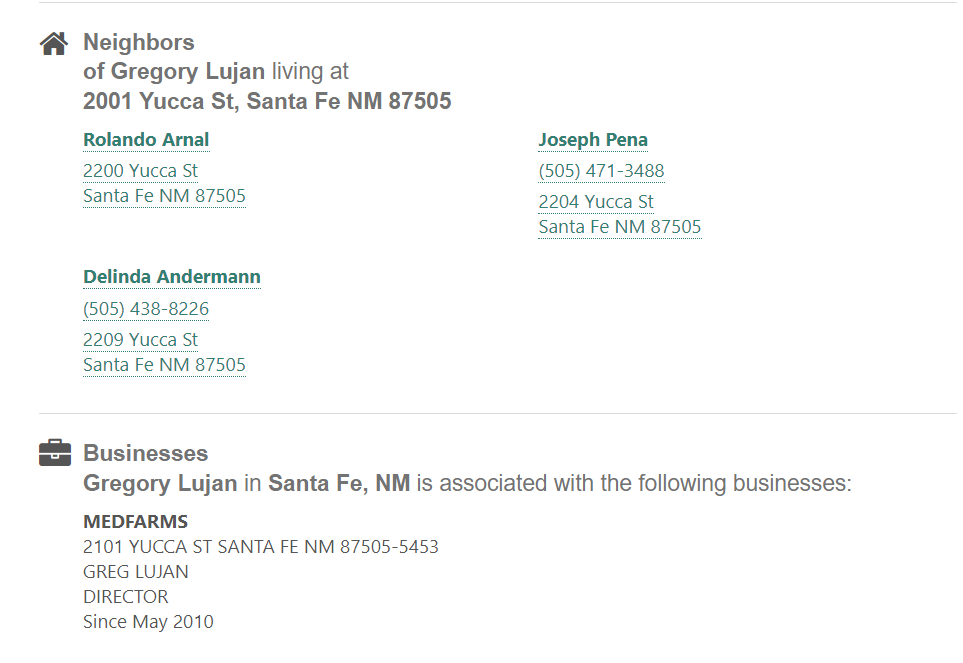Open the 2204 Yucca St address link
The image size is (963, 663).
596,202
